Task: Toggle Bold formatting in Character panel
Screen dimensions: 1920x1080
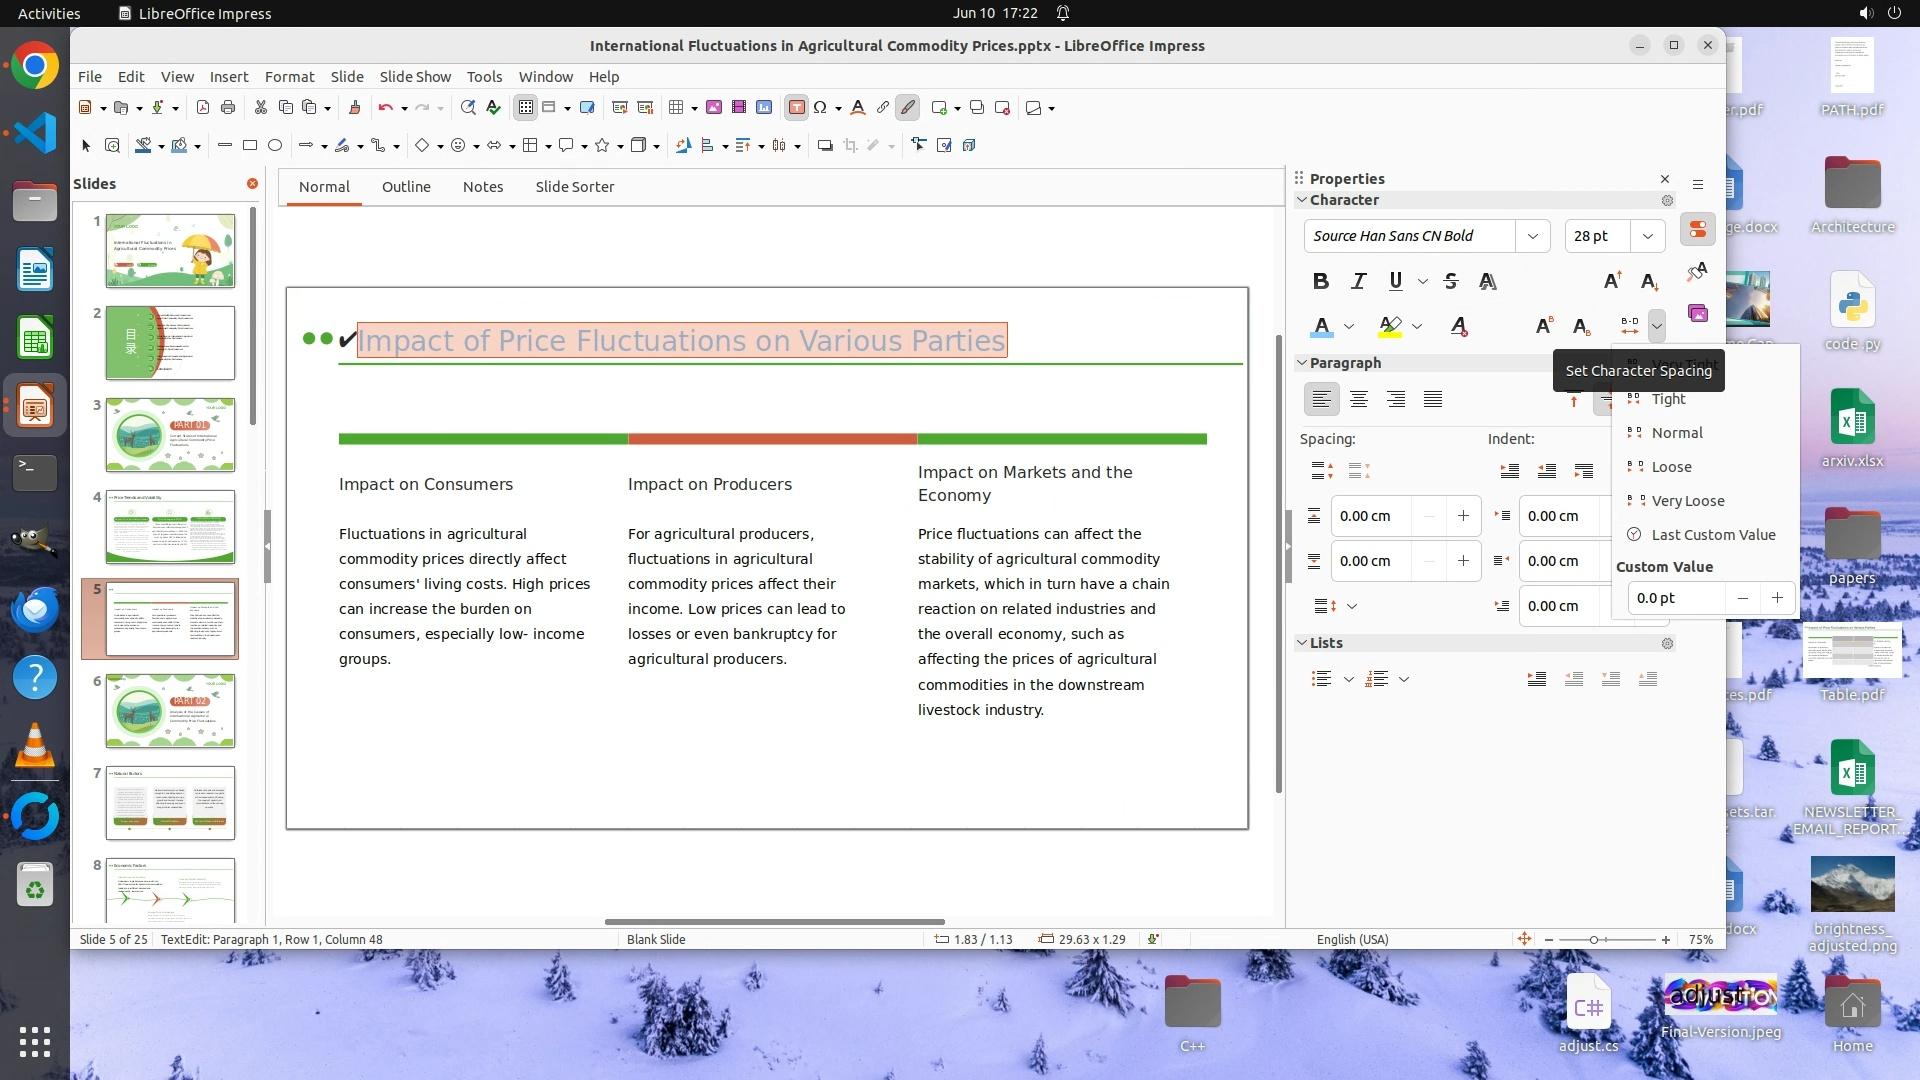Action: click(x=1320, y=281)
